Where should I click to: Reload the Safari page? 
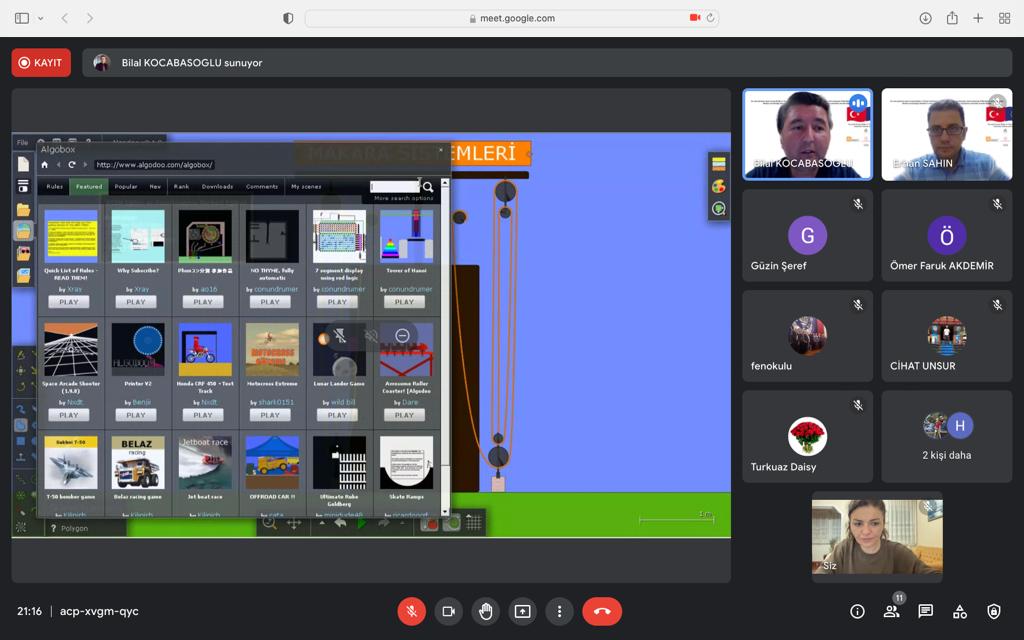click(710, 18)
